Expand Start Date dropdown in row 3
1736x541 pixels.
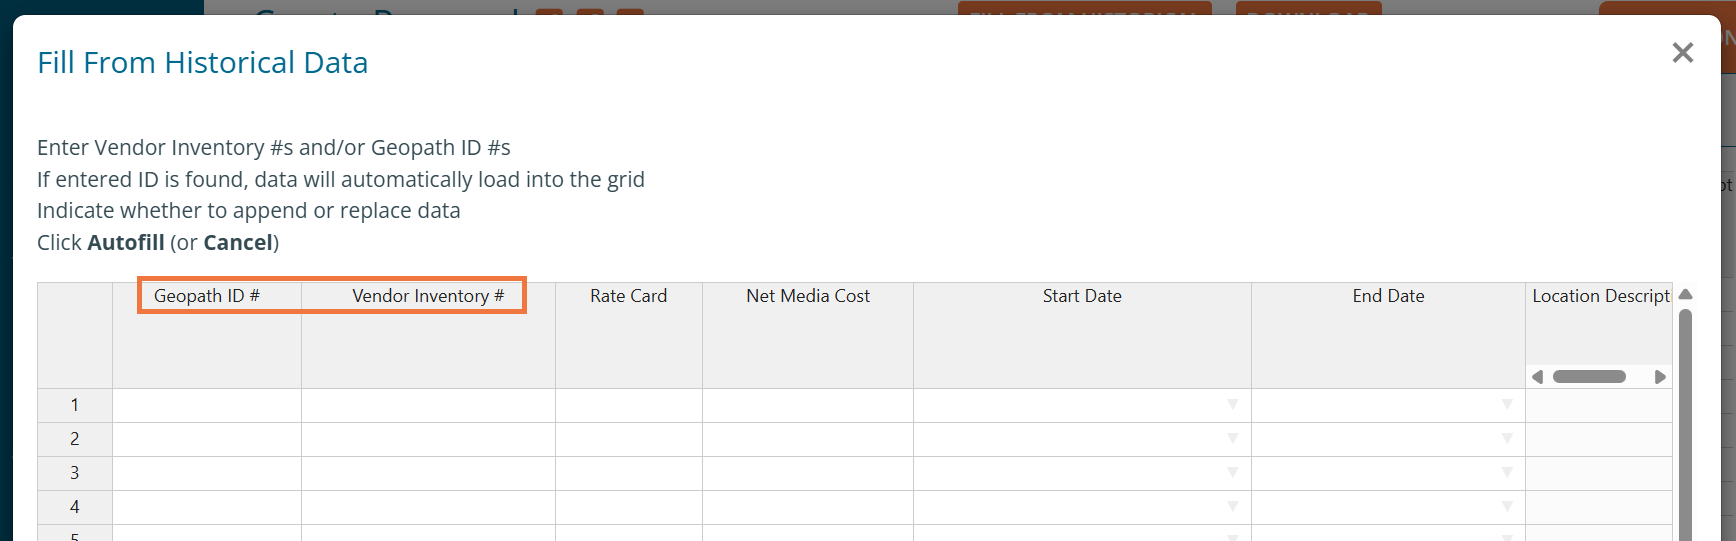point(1232,473)
